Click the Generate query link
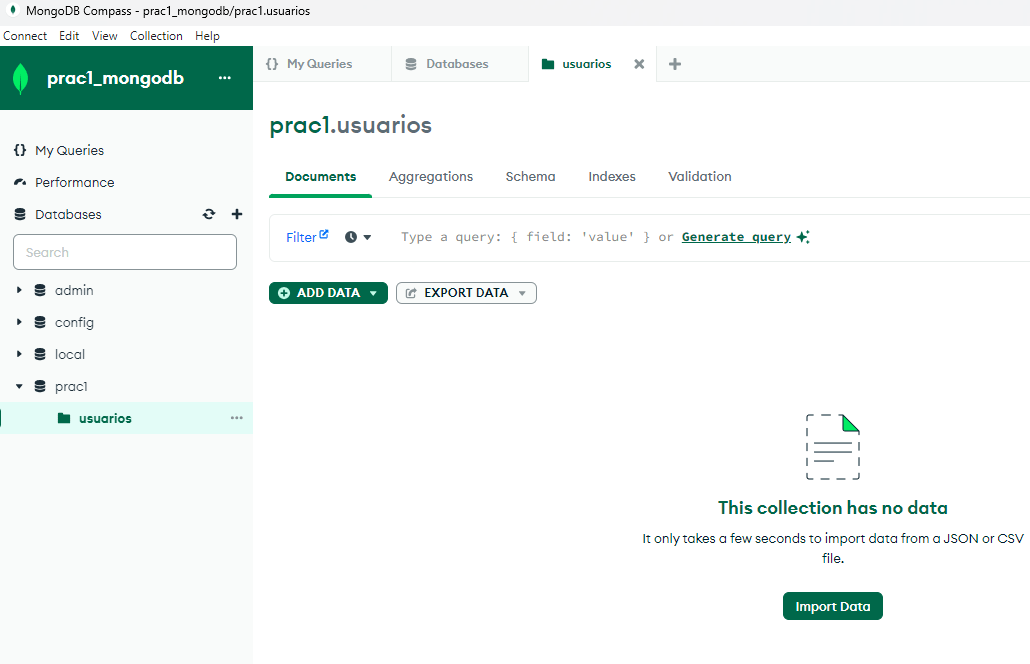 coord(736,237)
